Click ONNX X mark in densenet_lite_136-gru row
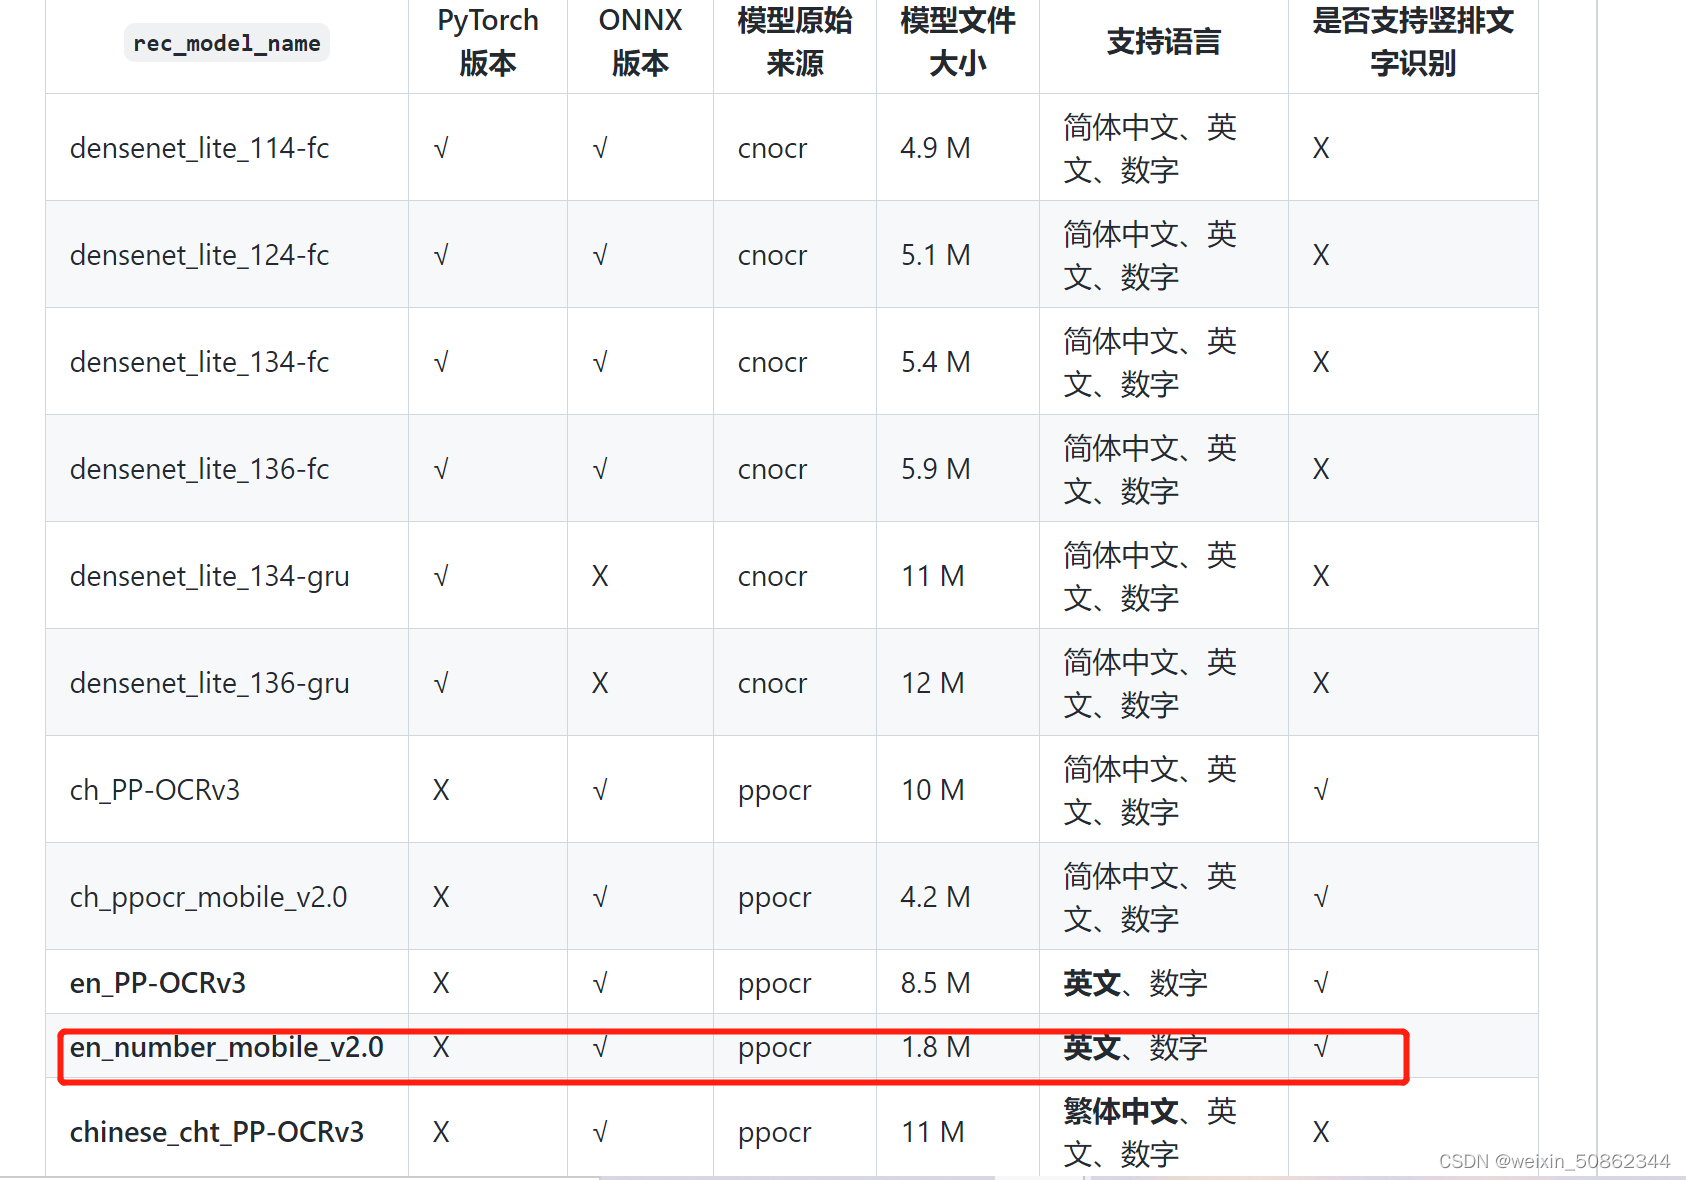The image size is (1686, 1180). [x=600, y=683]
